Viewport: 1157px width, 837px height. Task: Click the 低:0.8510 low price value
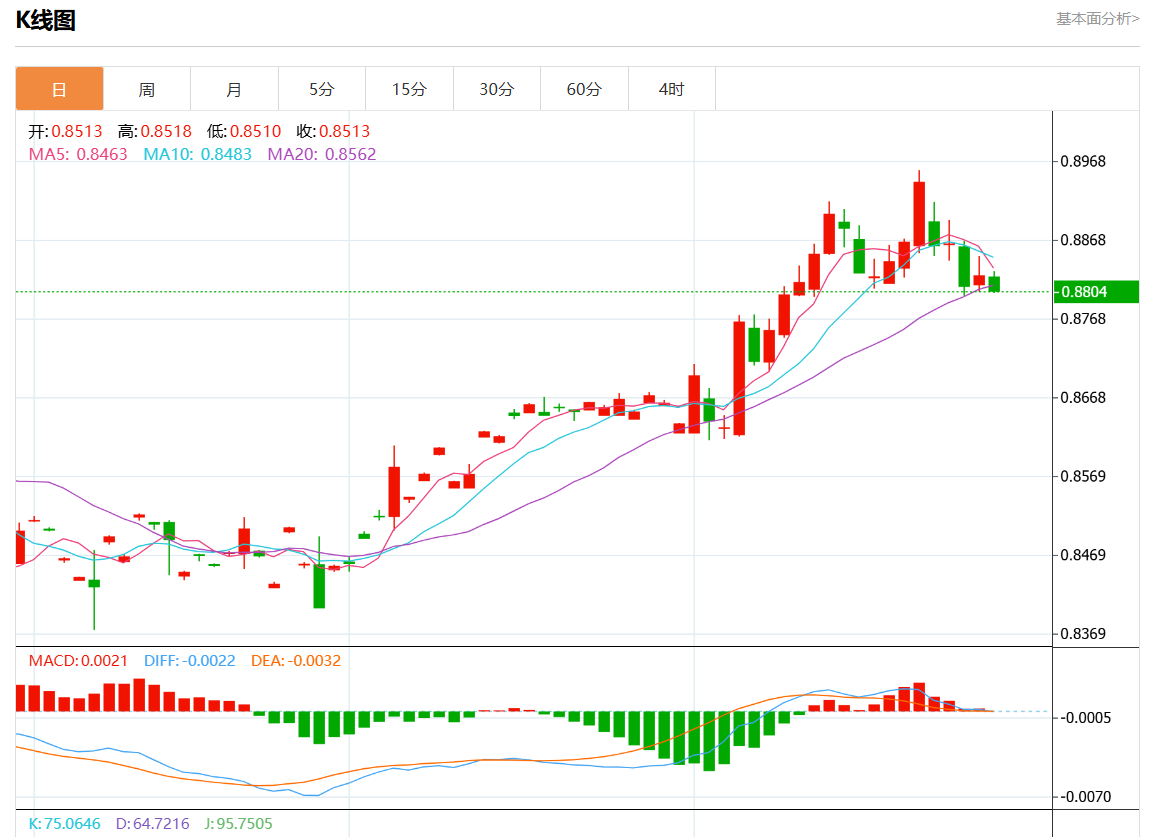coord(244,131)
